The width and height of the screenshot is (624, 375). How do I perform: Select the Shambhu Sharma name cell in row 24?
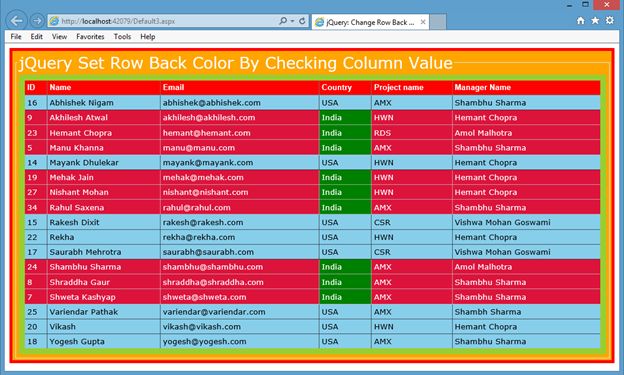point(103,267)
